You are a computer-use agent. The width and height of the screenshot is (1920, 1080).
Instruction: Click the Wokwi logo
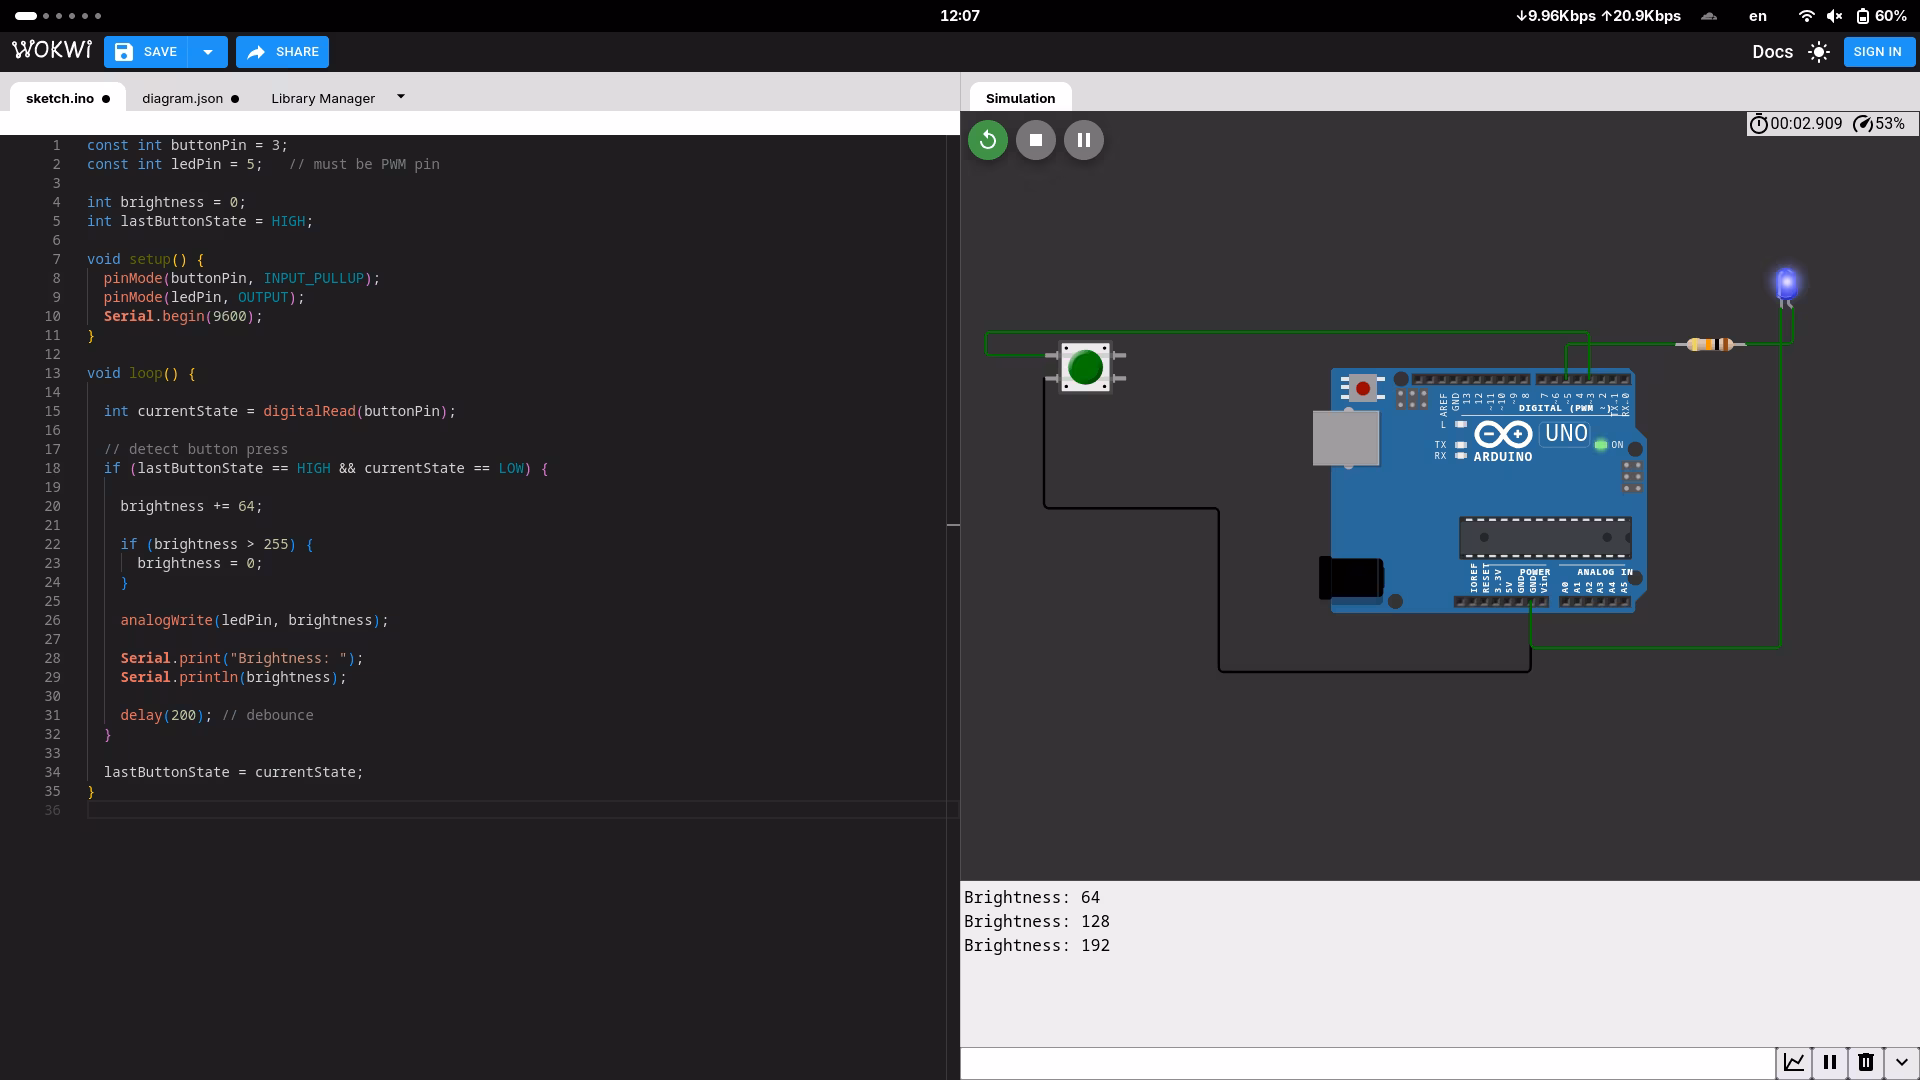coord(51,50)
